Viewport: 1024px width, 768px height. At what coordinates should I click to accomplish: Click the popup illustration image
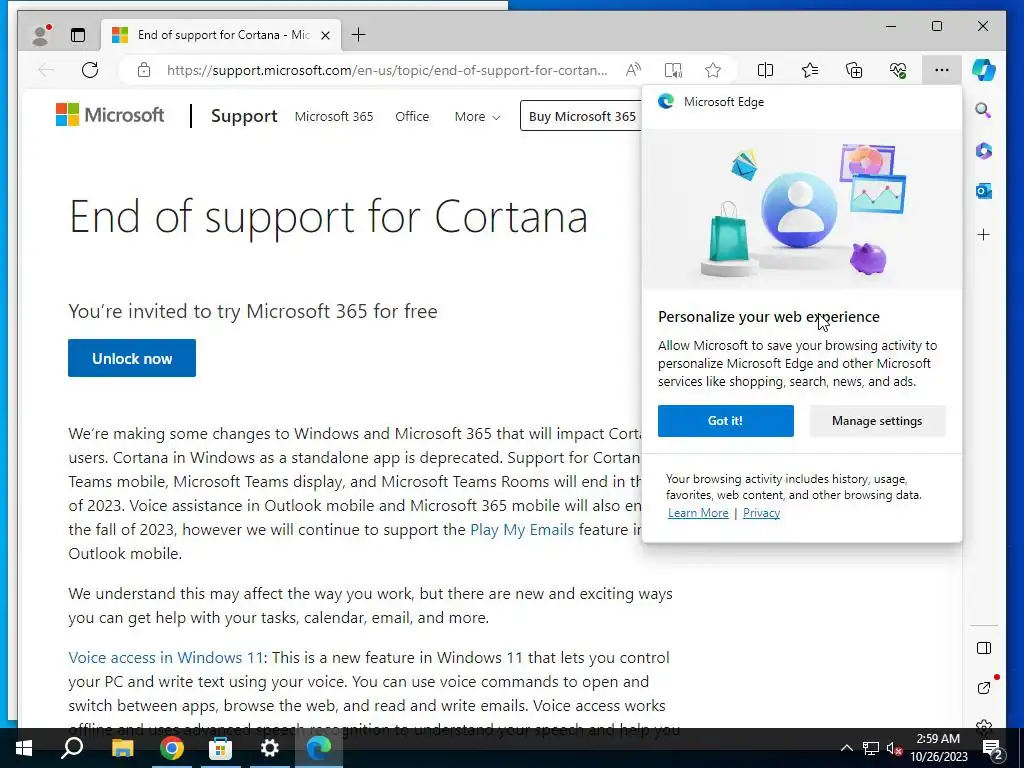802,209
